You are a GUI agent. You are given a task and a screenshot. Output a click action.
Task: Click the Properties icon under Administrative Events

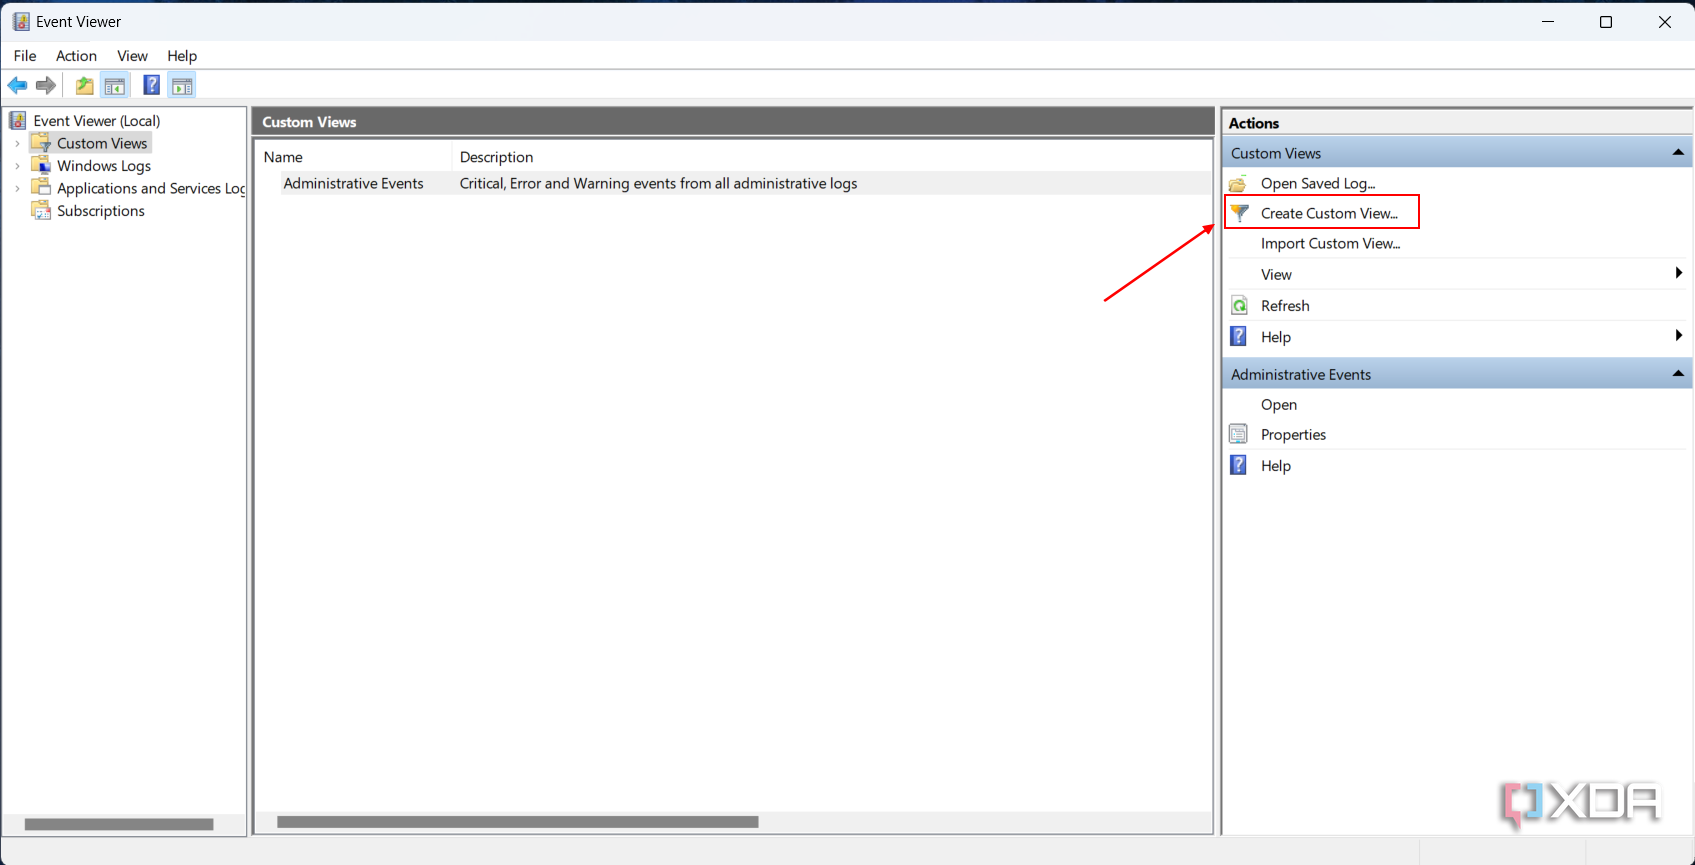[x=1238, y=434]
